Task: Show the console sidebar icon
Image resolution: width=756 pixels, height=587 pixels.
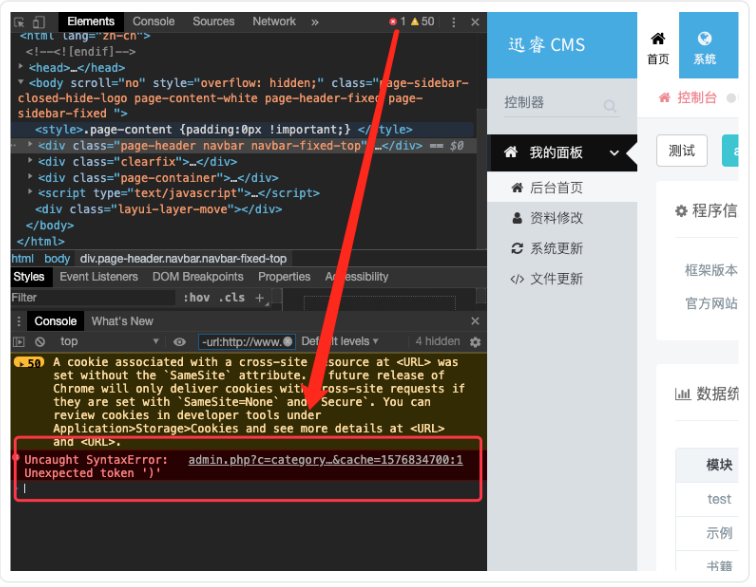Action: point(19,344)
